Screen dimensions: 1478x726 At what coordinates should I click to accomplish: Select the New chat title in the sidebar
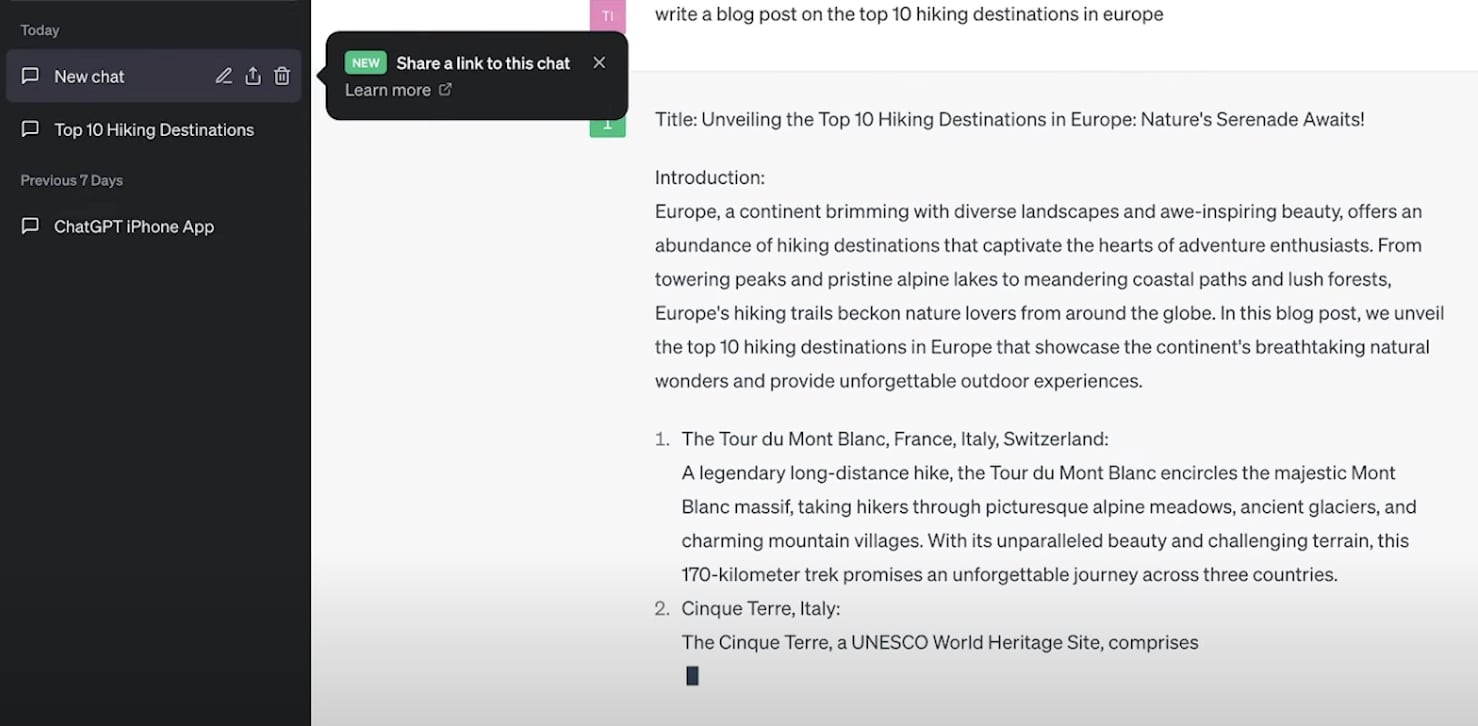89,77
